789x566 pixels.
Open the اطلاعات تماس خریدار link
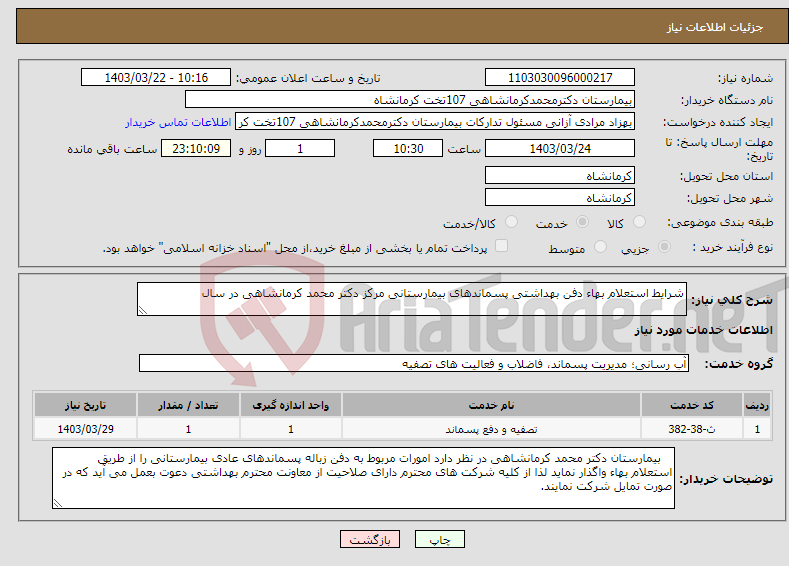click(178, 122)
